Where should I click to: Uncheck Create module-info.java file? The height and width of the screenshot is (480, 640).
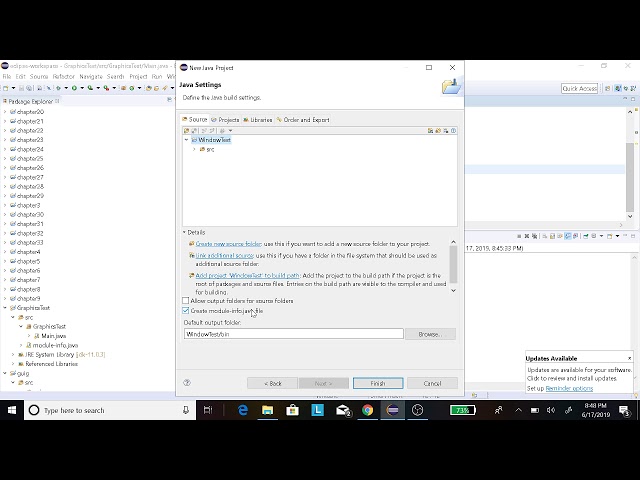pyautogui.click(x=186, y=311)
